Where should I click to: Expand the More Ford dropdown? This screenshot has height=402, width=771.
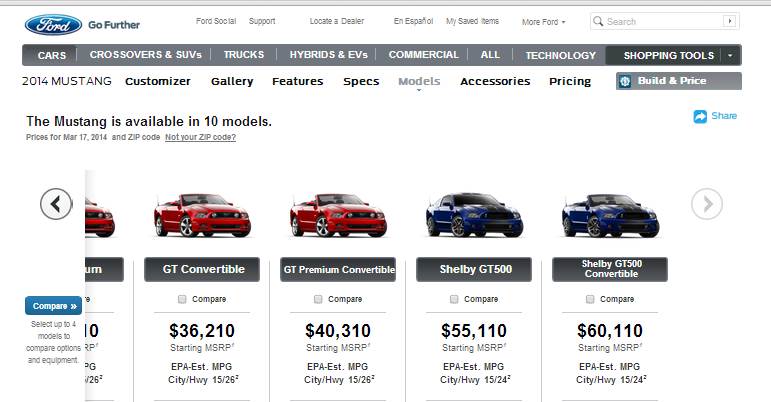[x=543, y=22]
